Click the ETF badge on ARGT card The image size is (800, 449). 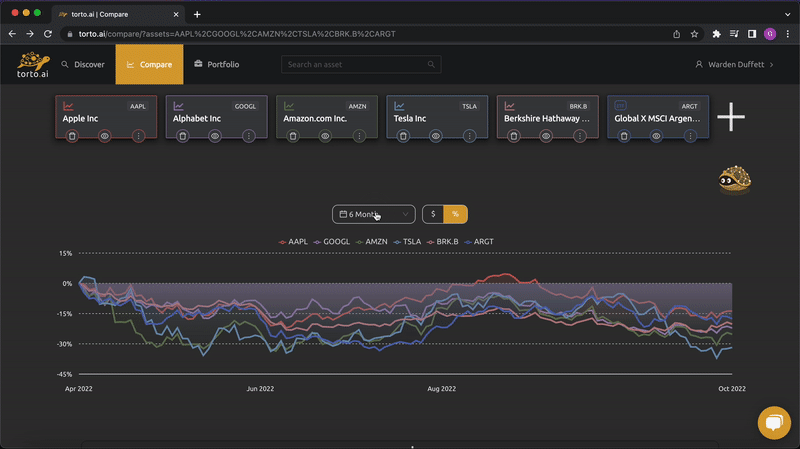[620, 106]
